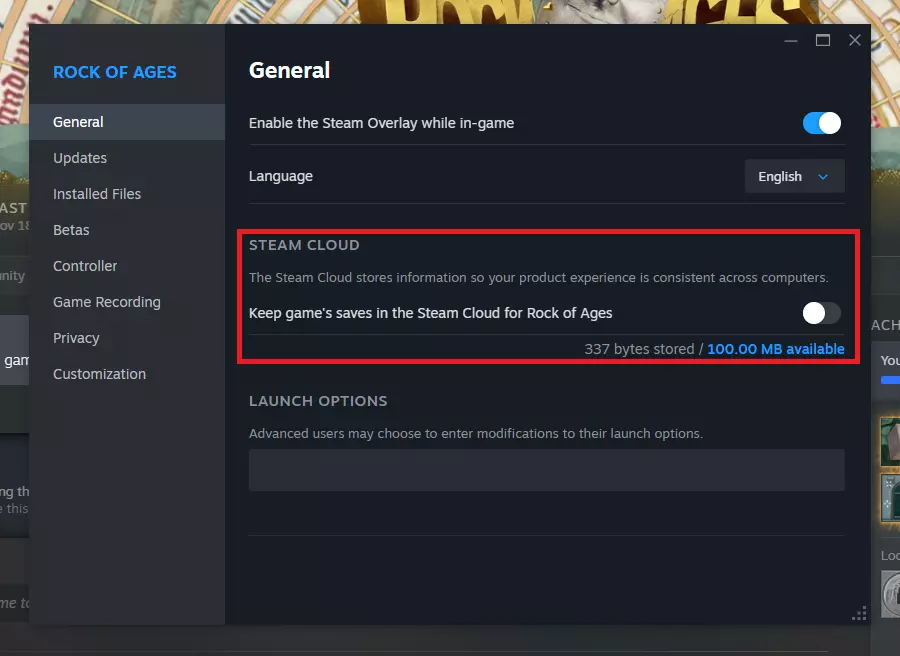
Task: Click the window resize grip corner
Action: pos(858,613)
